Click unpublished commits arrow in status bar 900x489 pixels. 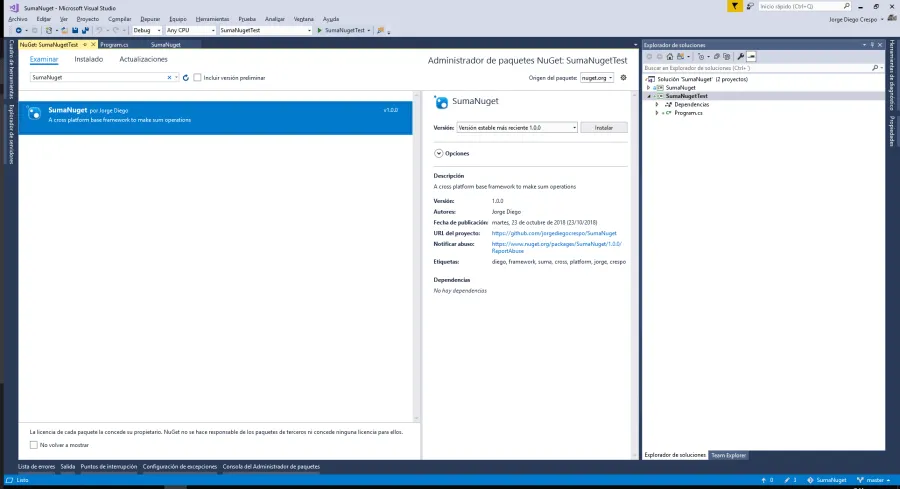click(x=763, y=480)
